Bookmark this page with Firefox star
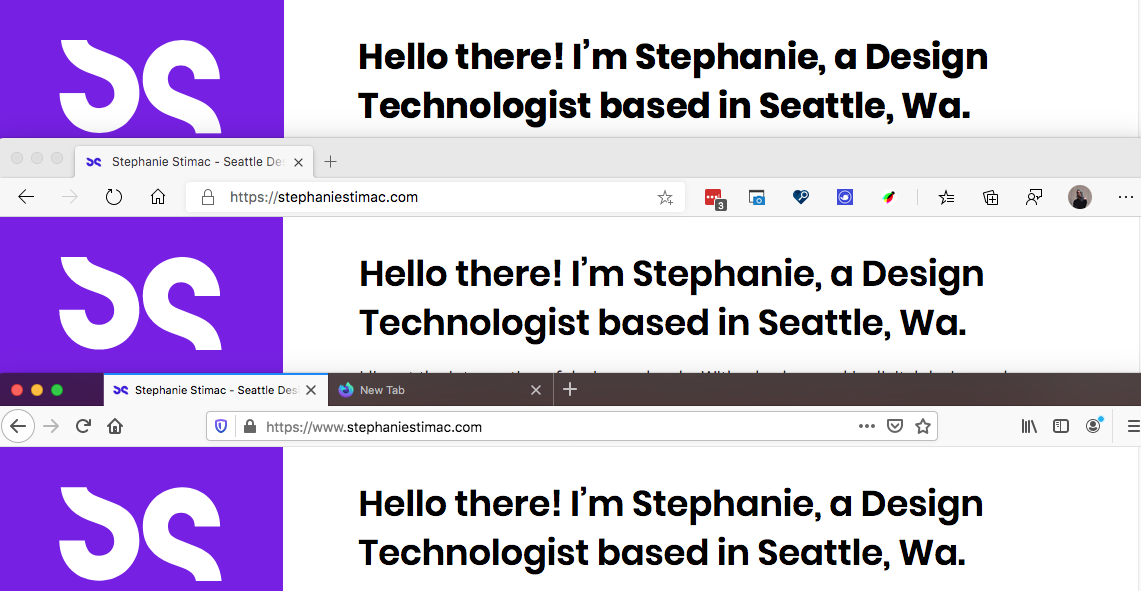 click(x=923, y=427)
